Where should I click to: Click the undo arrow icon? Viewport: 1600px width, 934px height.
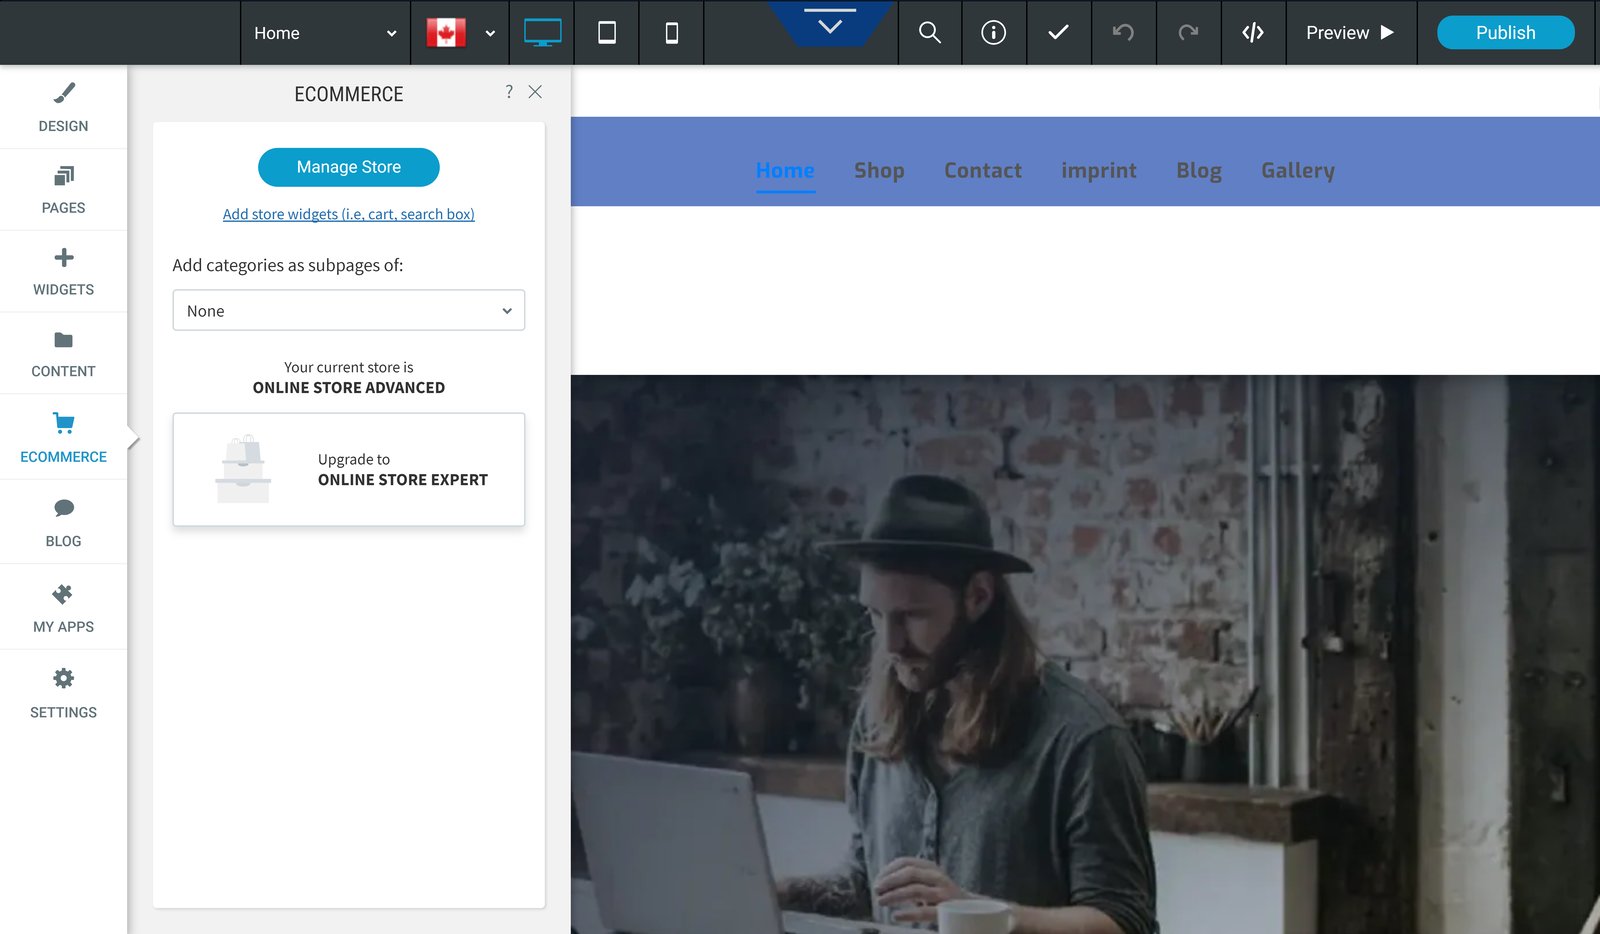tap(1123, 33)
